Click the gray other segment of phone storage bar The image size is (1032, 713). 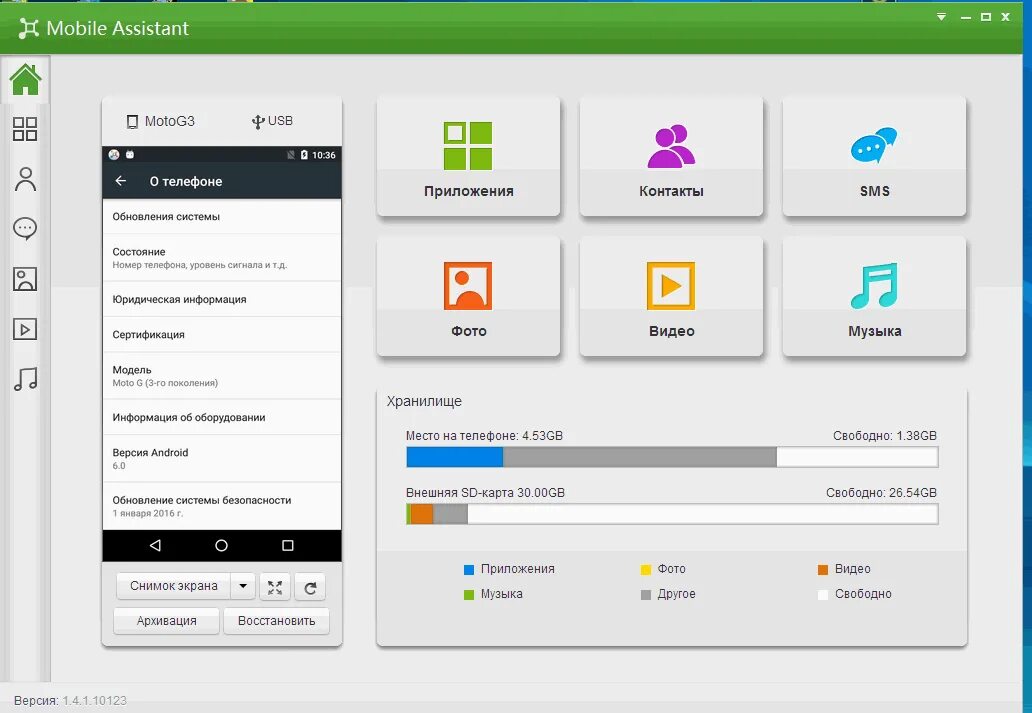(640, 457)
